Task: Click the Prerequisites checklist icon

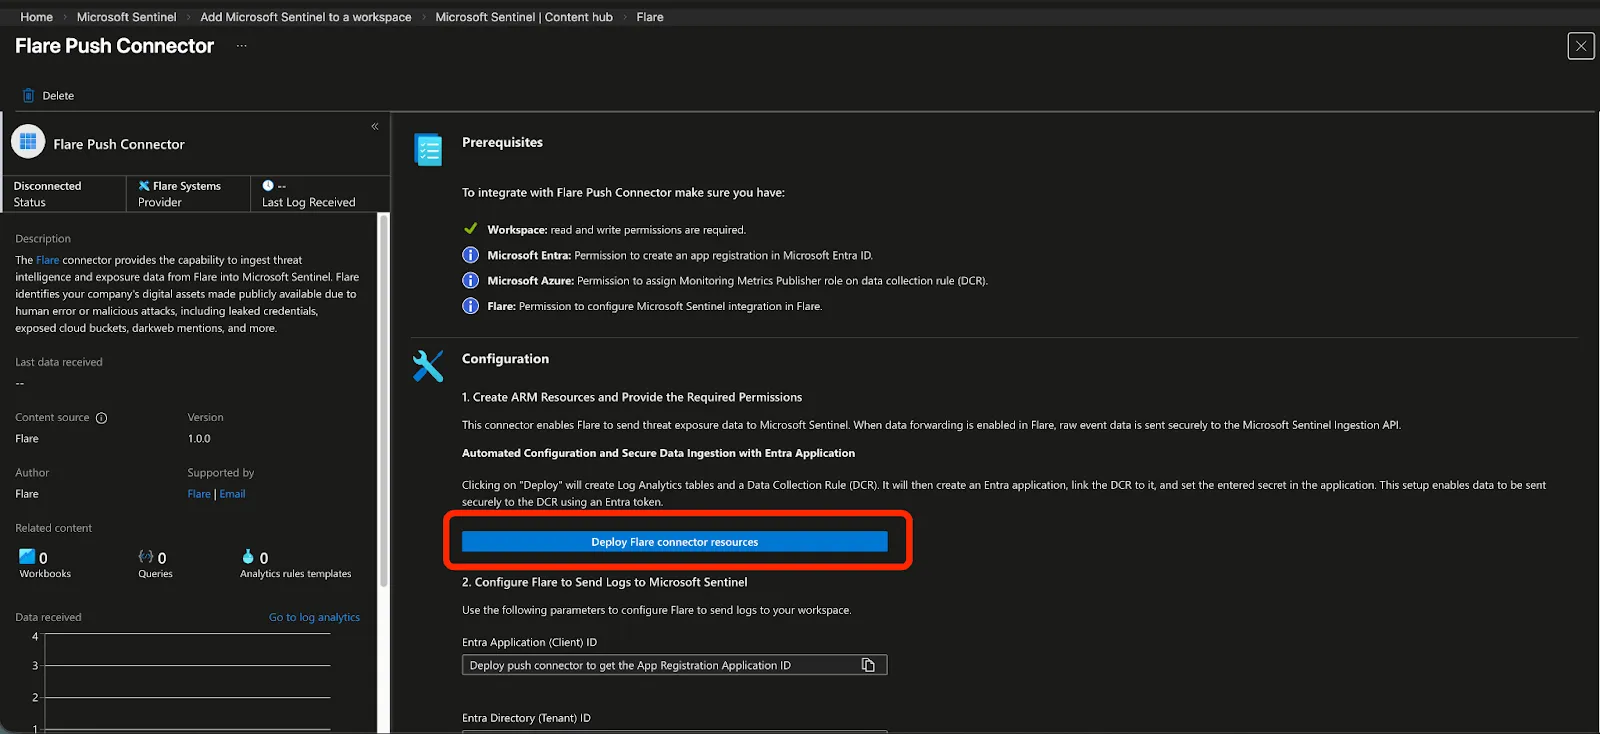Action: (x=428, y=149)
